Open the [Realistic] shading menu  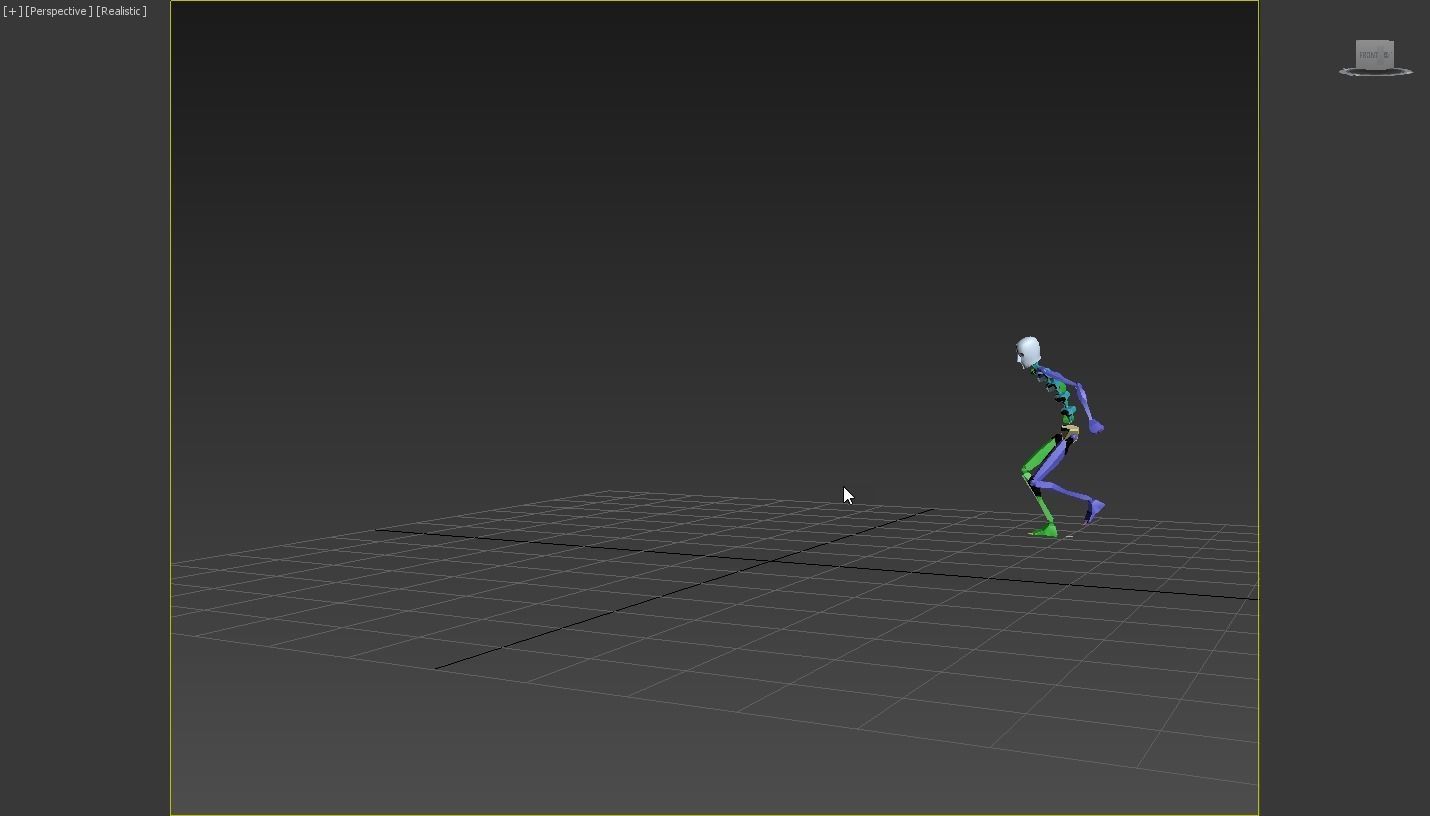(x=121, y=11)
